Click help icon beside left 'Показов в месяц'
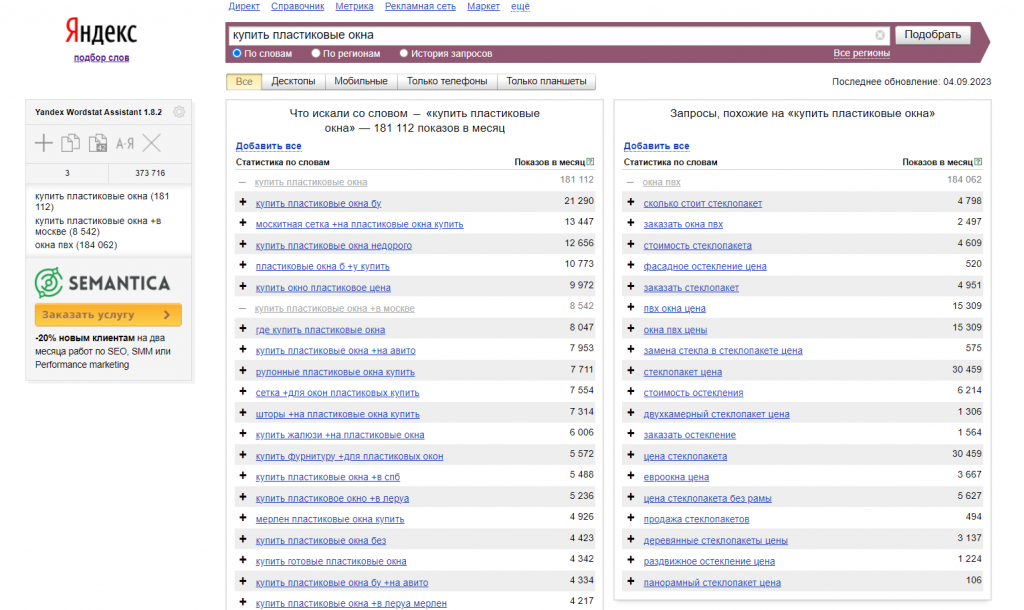1024x610 pixels. (590, 162)
